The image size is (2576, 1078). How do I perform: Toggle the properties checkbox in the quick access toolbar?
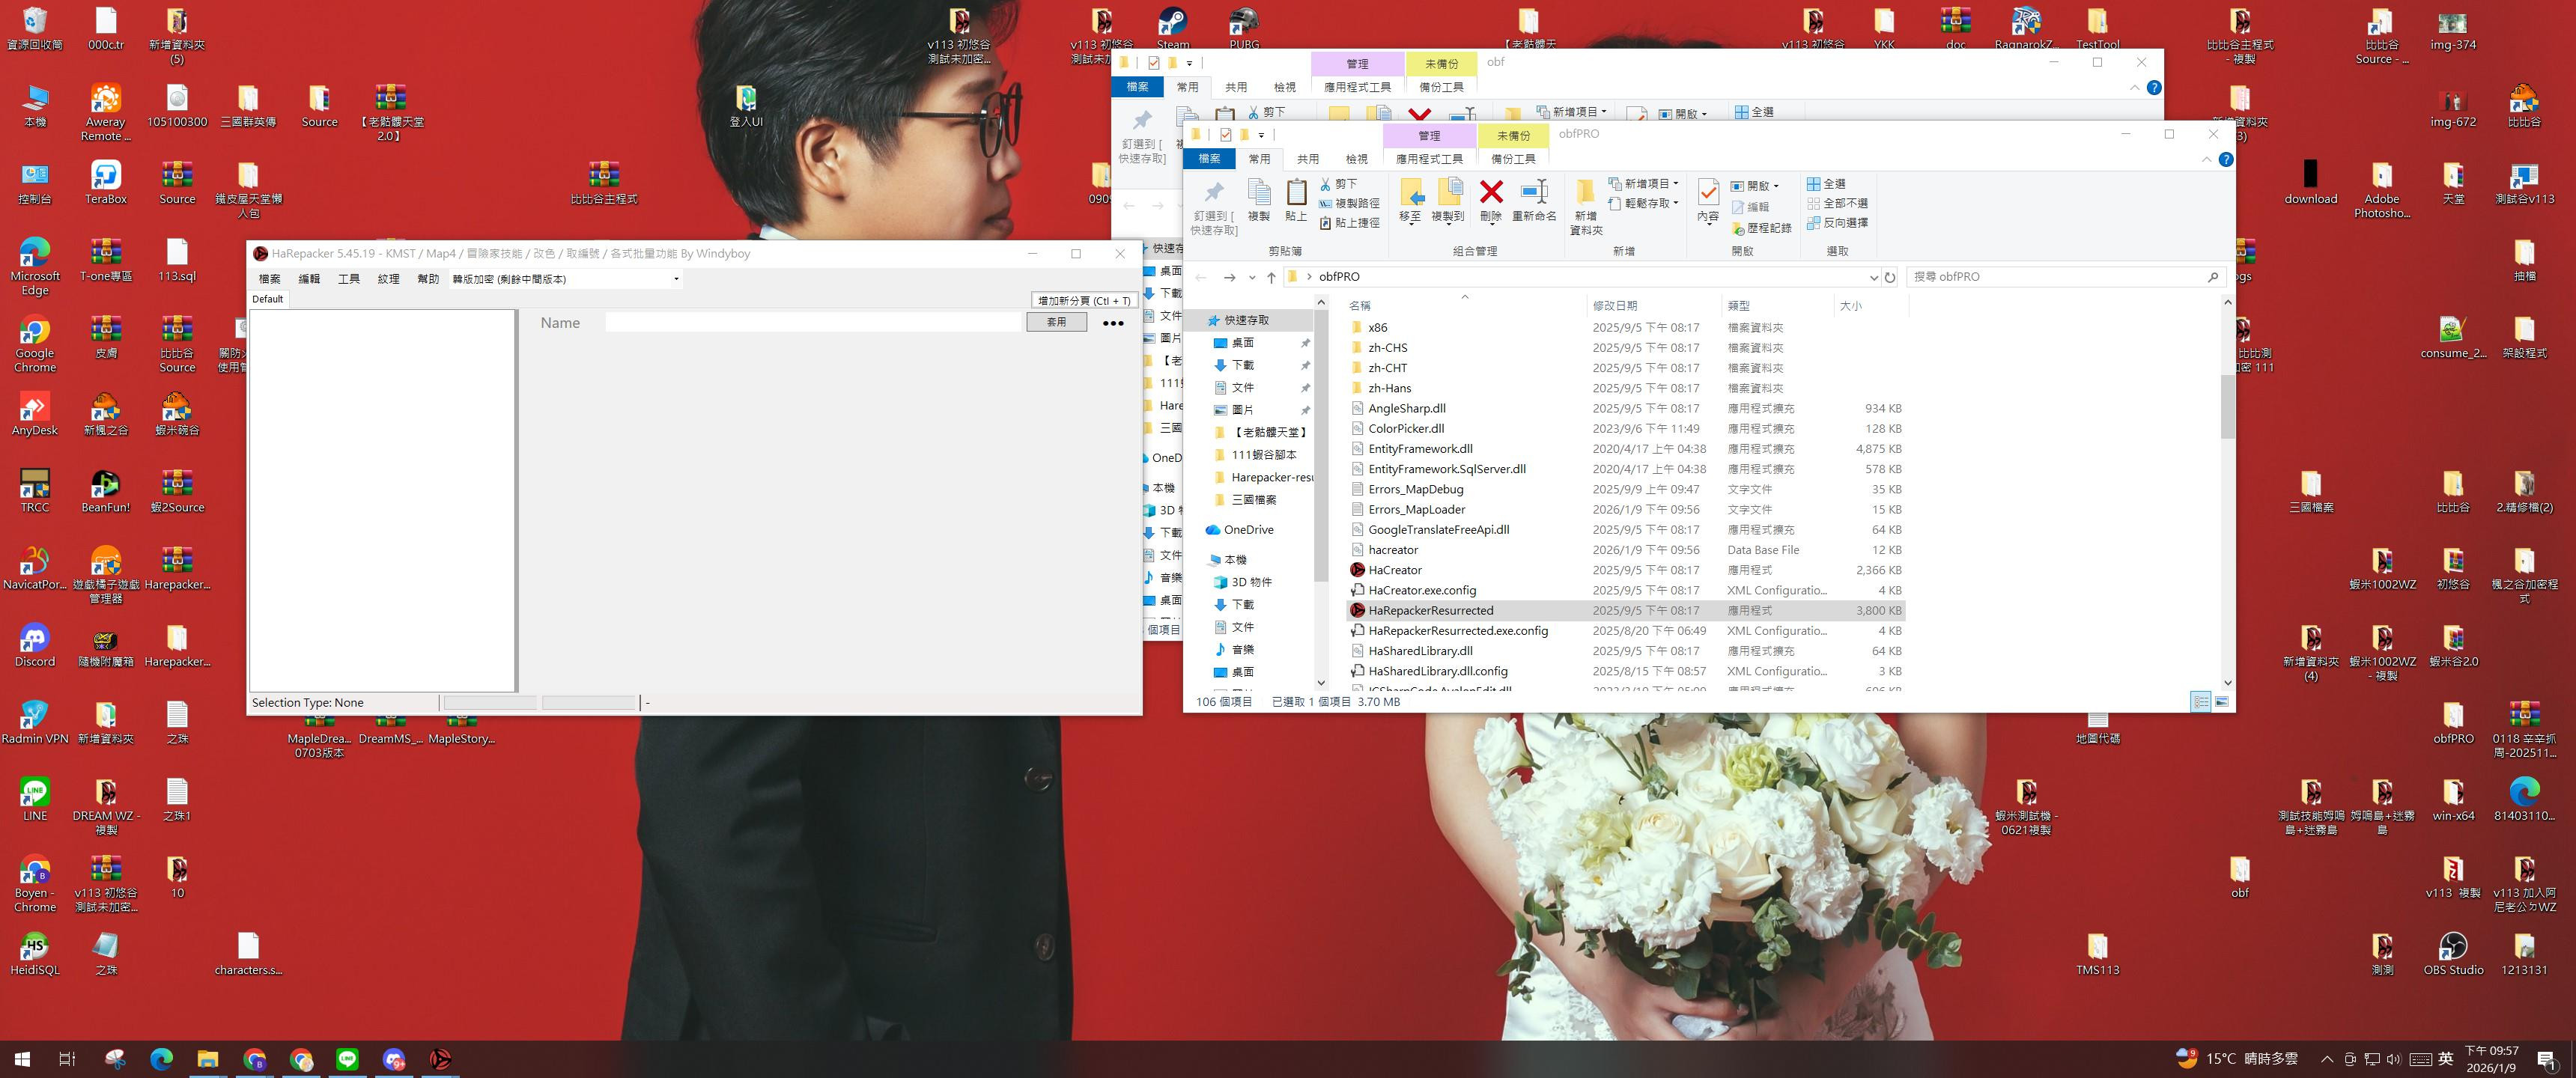coord(1225,134)
